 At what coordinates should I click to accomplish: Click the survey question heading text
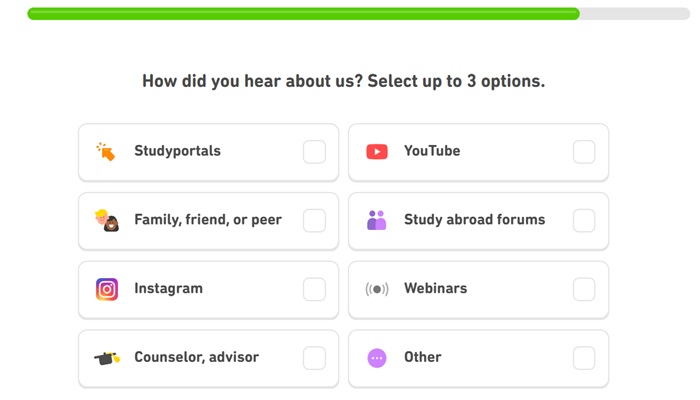[x=343, y=82]
